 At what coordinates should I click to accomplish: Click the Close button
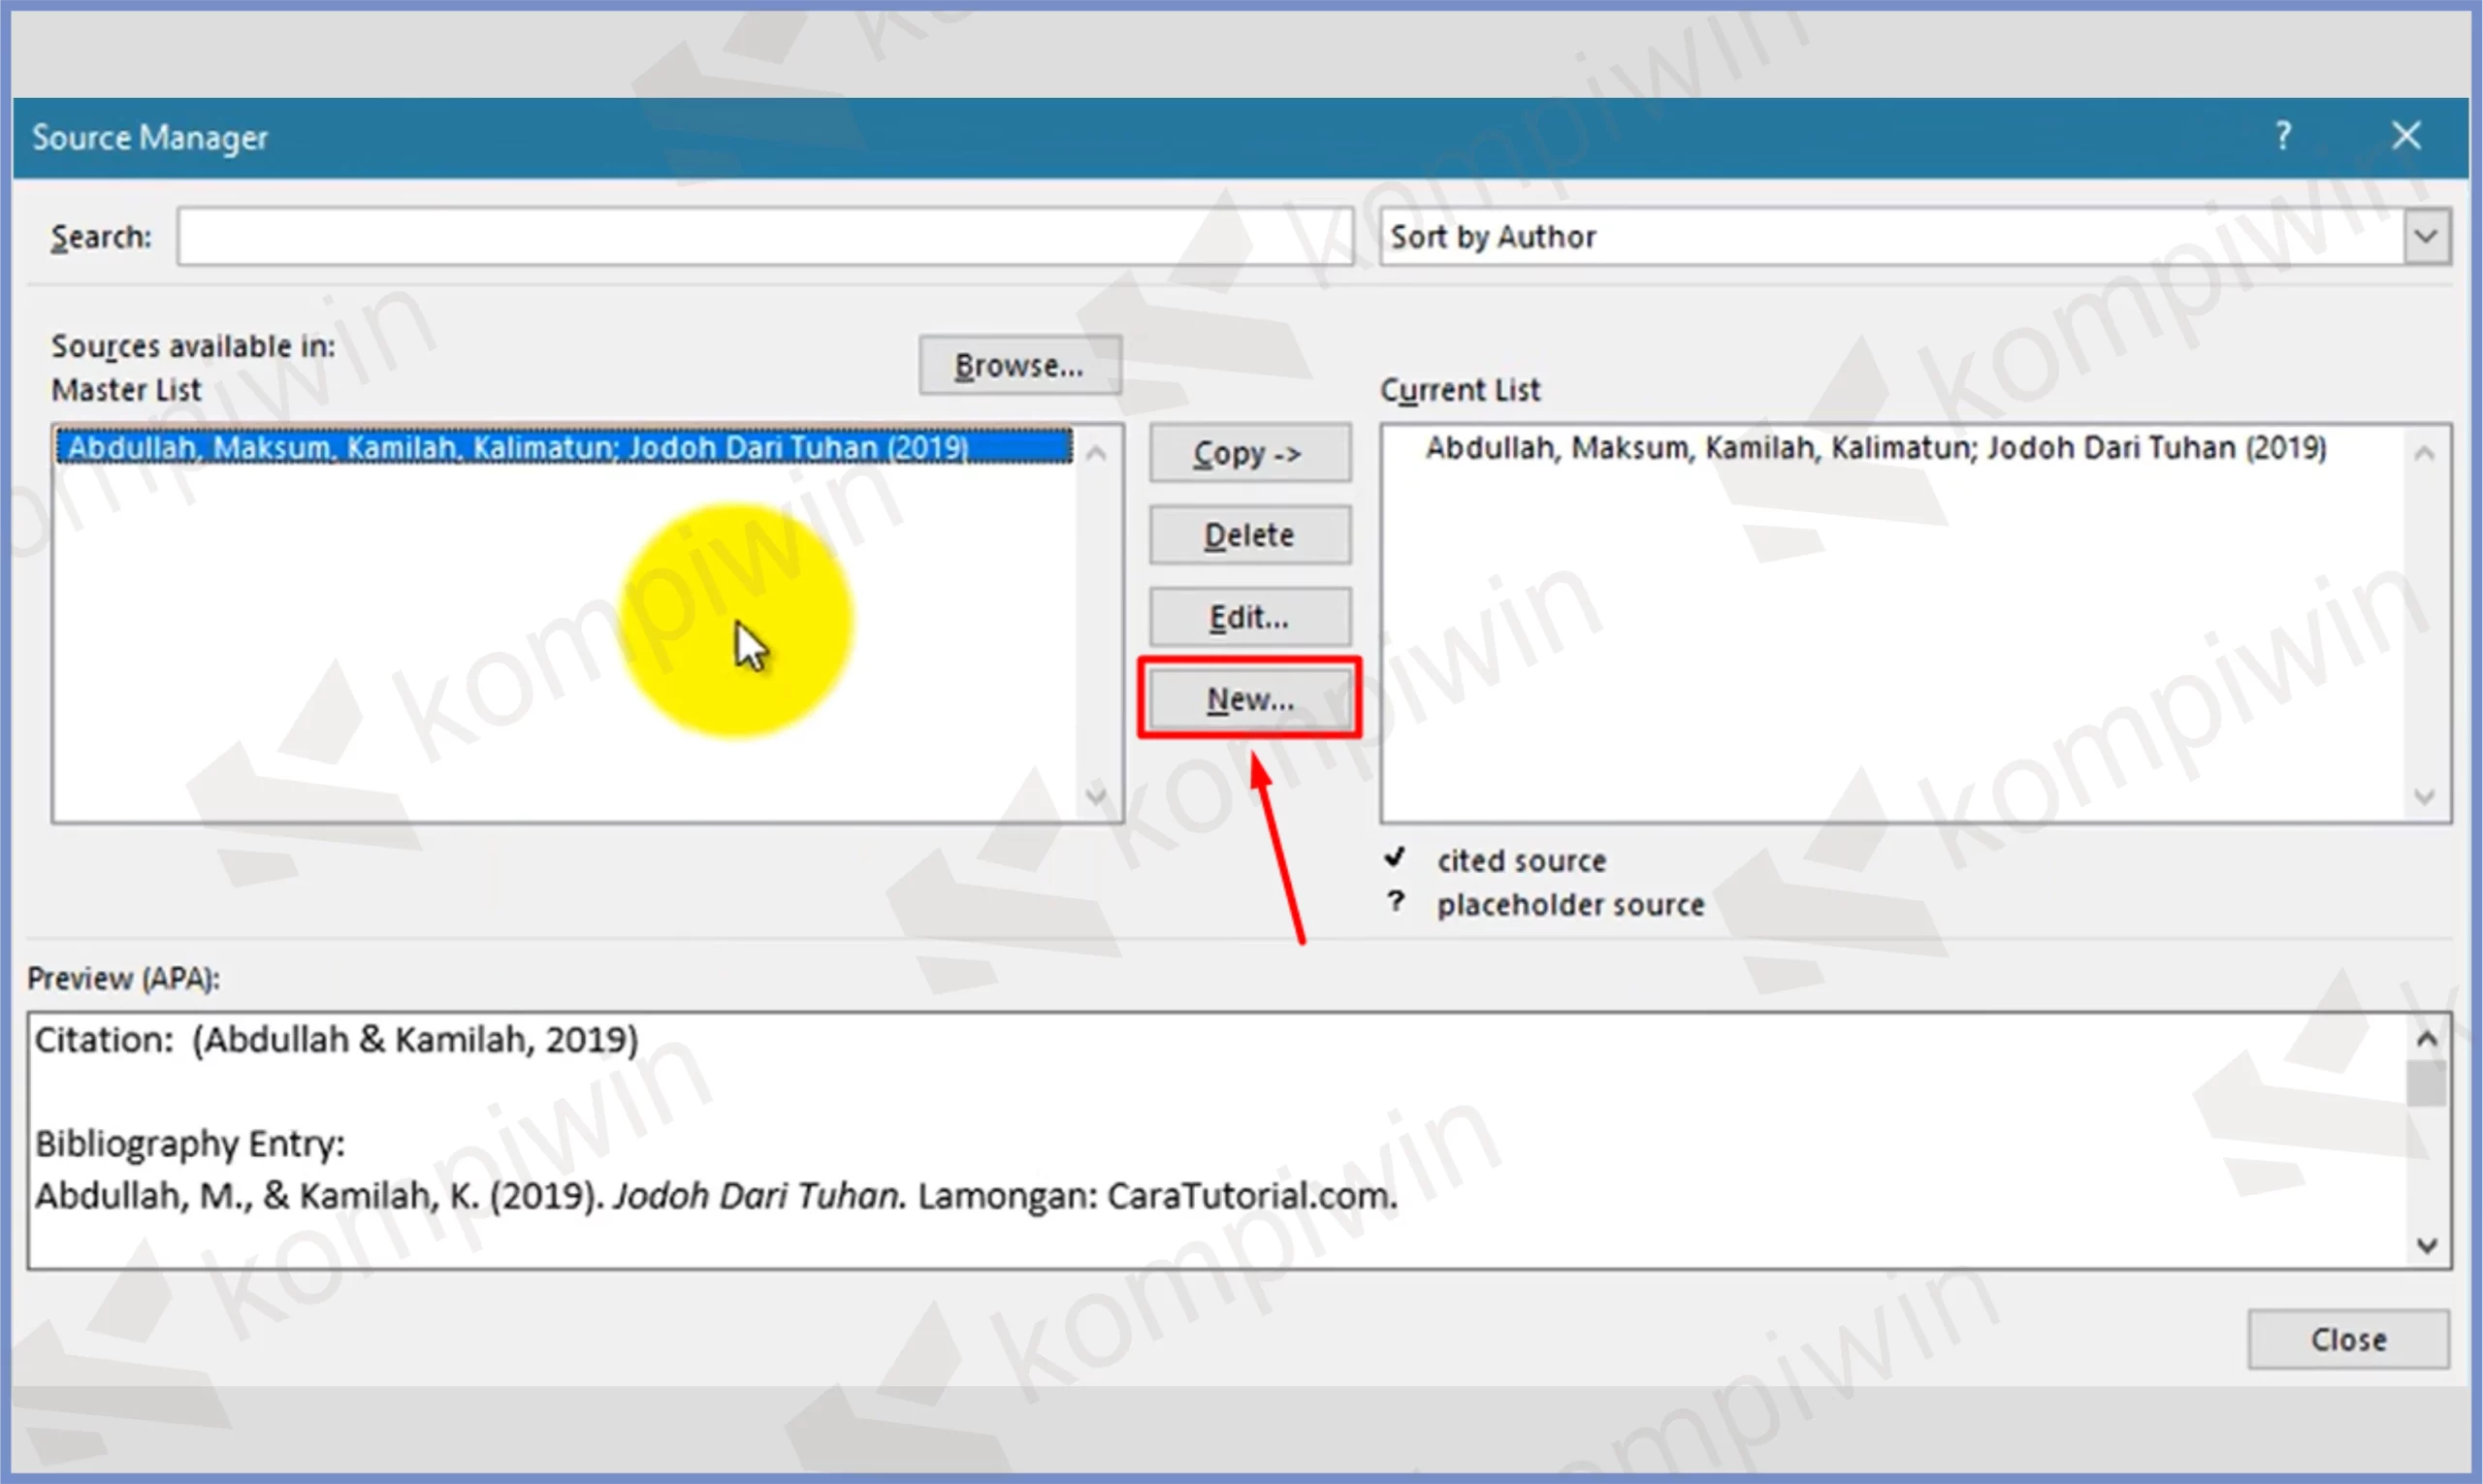coord(2347,1339)
